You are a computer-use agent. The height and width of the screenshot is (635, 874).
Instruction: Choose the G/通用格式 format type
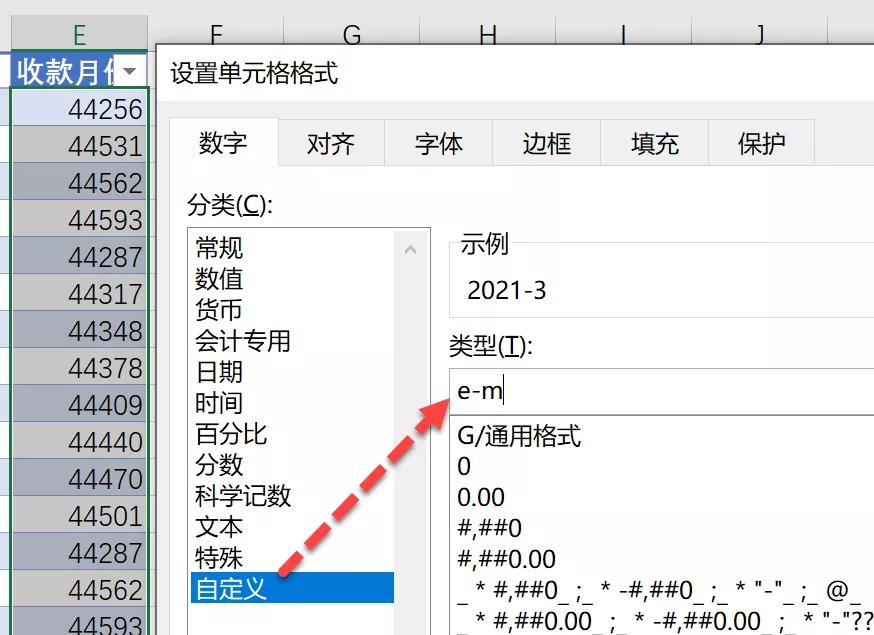click(x=519, y=436)
